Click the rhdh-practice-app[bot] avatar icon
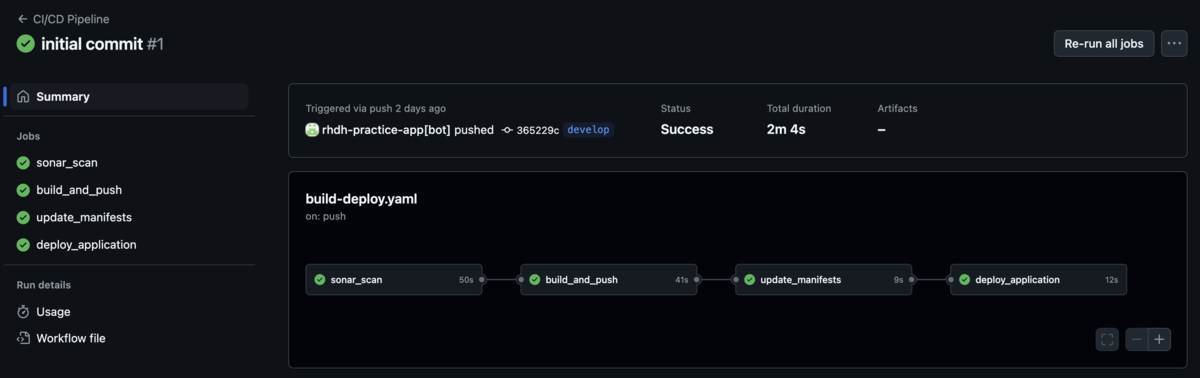The image size is (1200, 378). (x=312, y=130)
